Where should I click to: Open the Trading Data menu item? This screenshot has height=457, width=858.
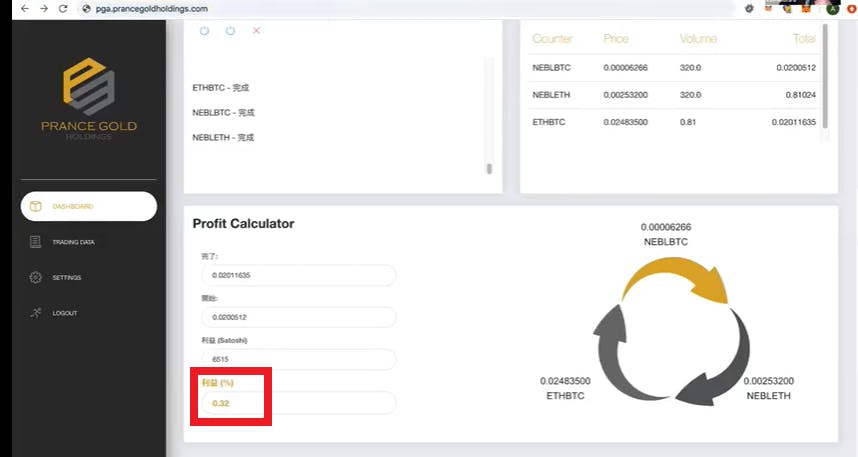coord(73,242)
